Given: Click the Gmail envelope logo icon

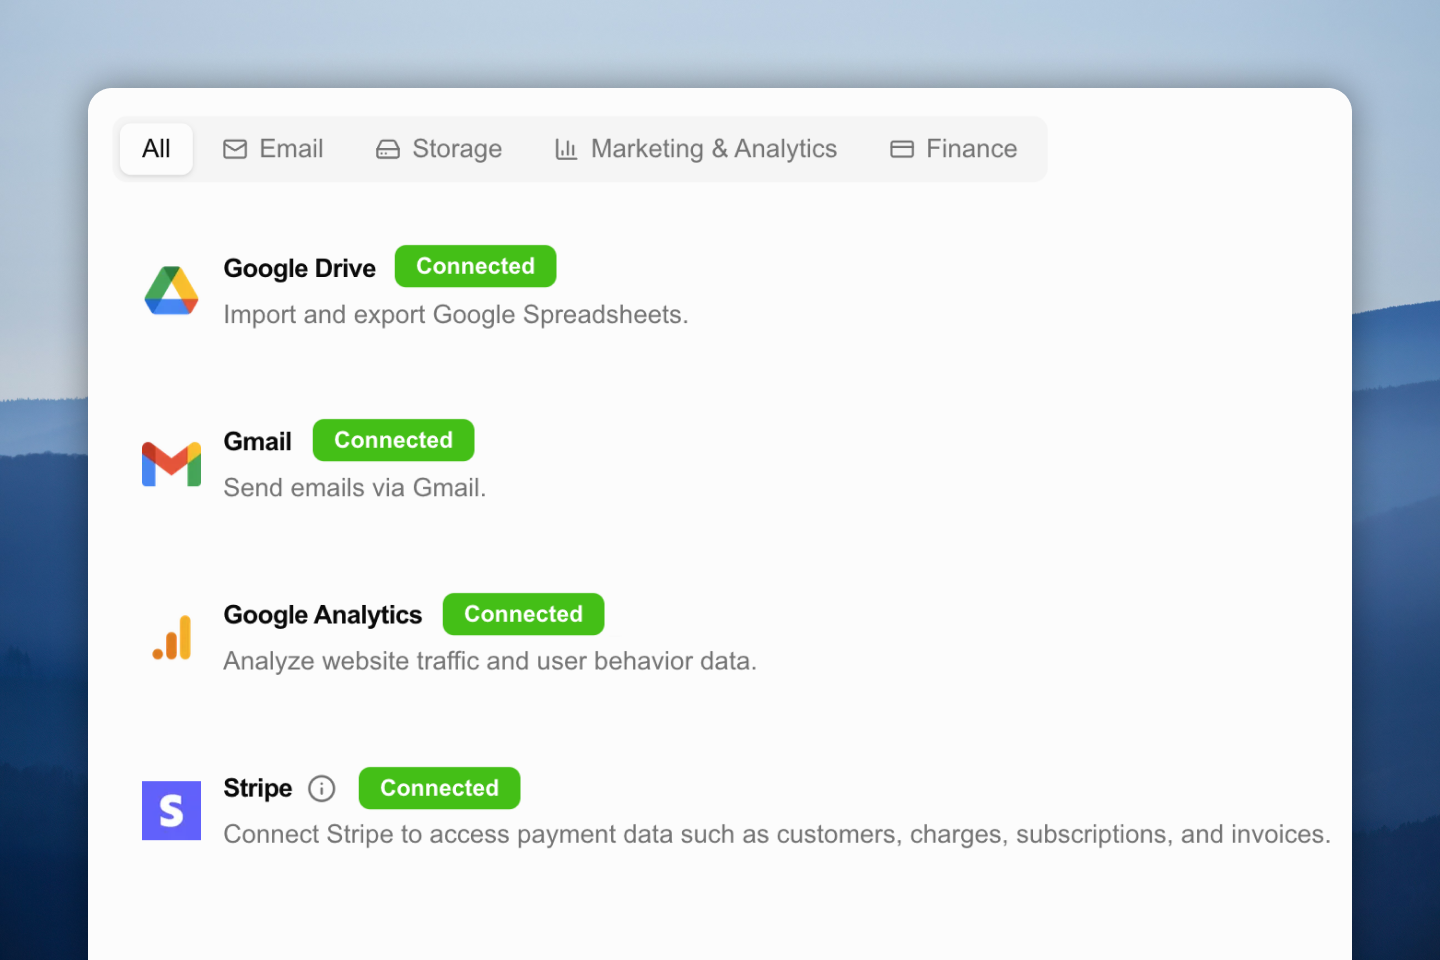Looking at the screenshot, I should (171, 464).
